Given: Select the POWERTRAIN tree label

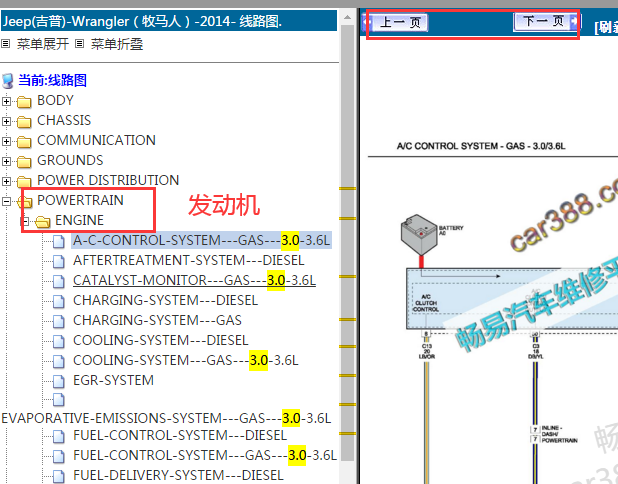Looking at the screenshot, I should 80,200.
